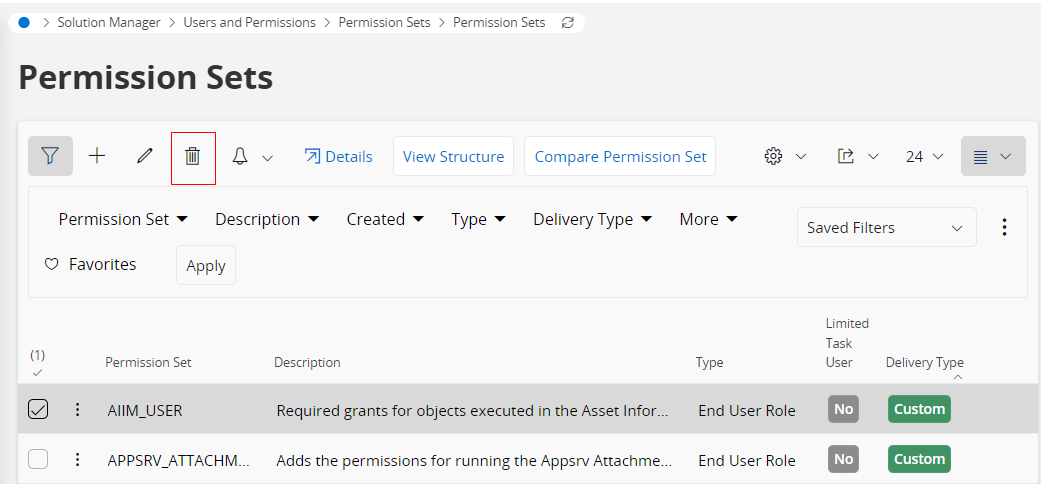Navigate to Users and Permissions breadcrumb
1041x484 pixels.
pos(249,22)
